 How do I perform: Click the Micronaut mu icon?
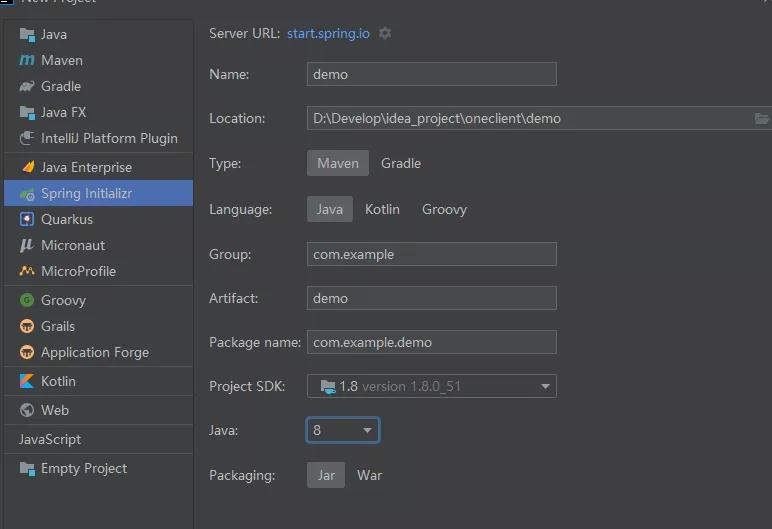click(x=27, y=245)
